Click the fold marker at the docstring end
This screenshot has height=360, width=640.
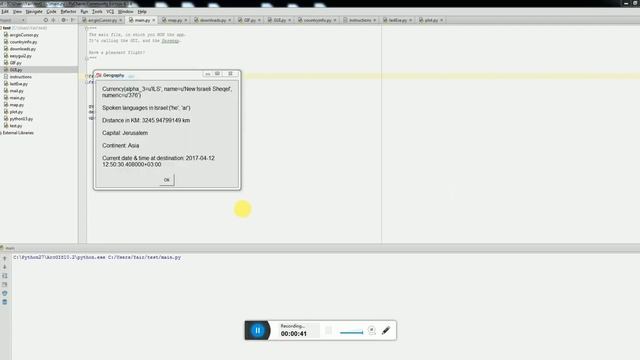(x=86, y=58)
